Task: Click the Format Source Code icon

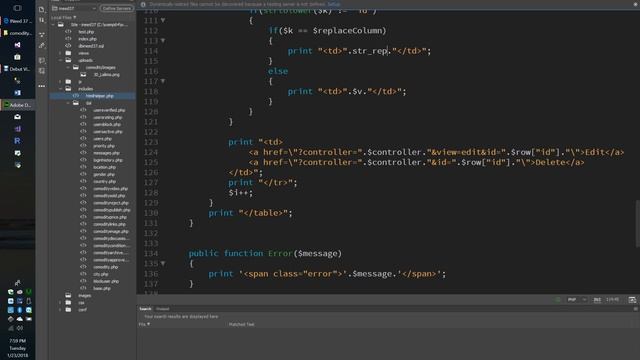Action: coord(42,46)
